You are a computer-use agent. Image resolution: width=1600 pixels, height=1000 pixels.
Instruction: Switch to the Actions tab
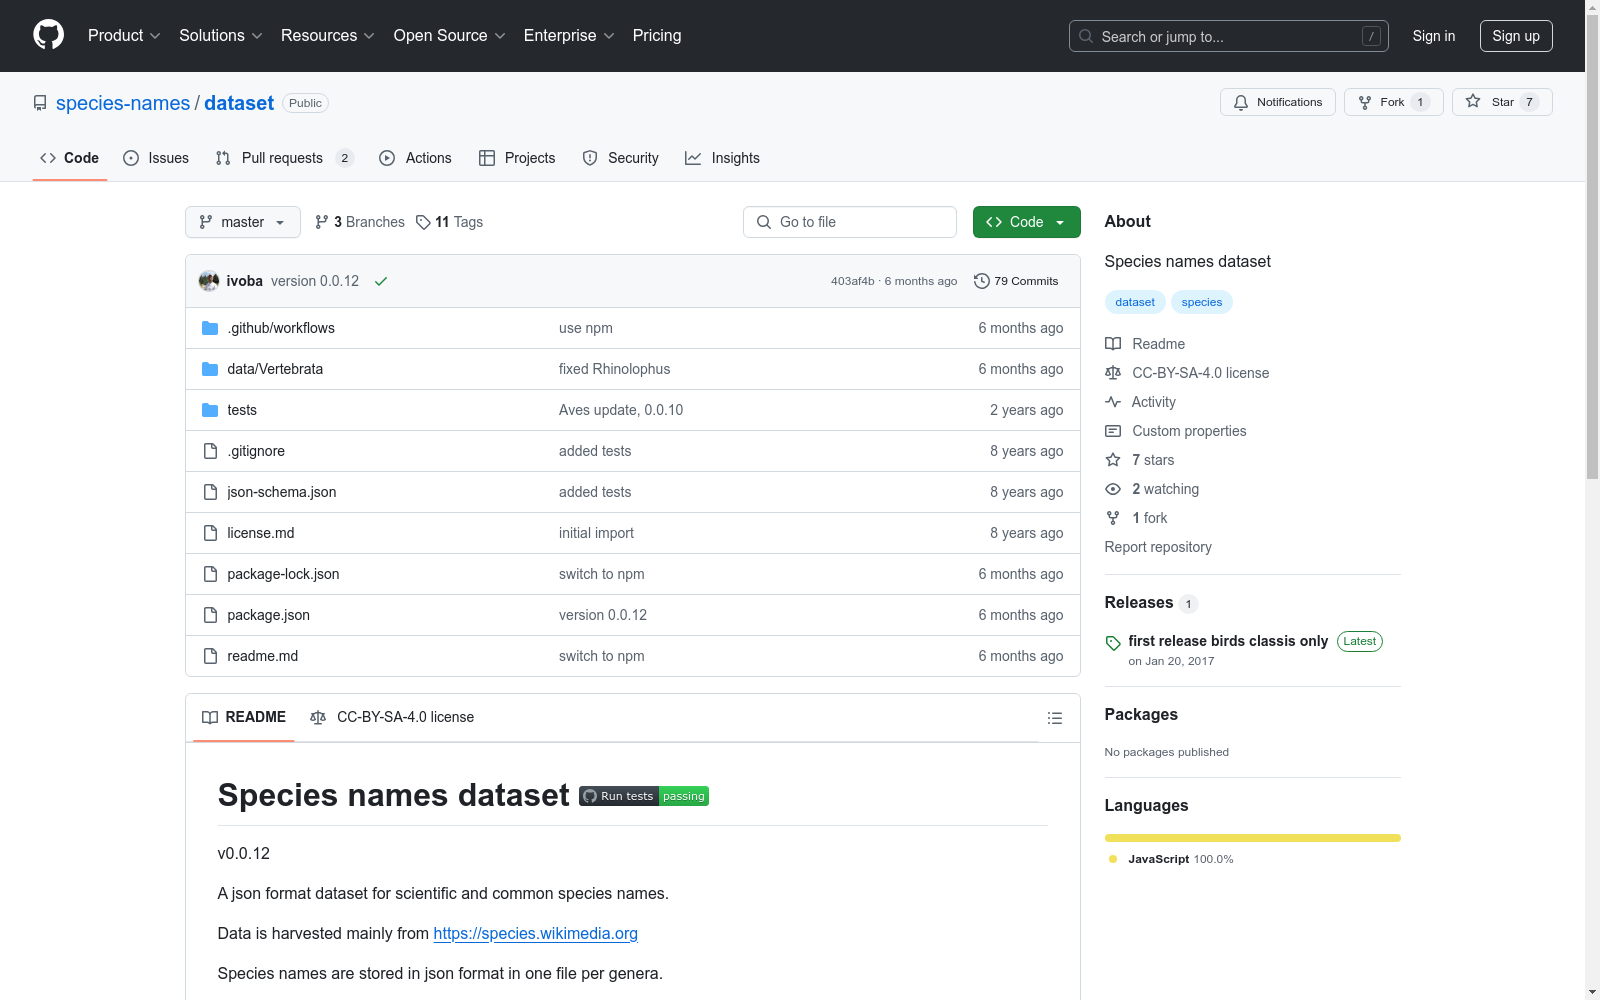coord(415,158)
